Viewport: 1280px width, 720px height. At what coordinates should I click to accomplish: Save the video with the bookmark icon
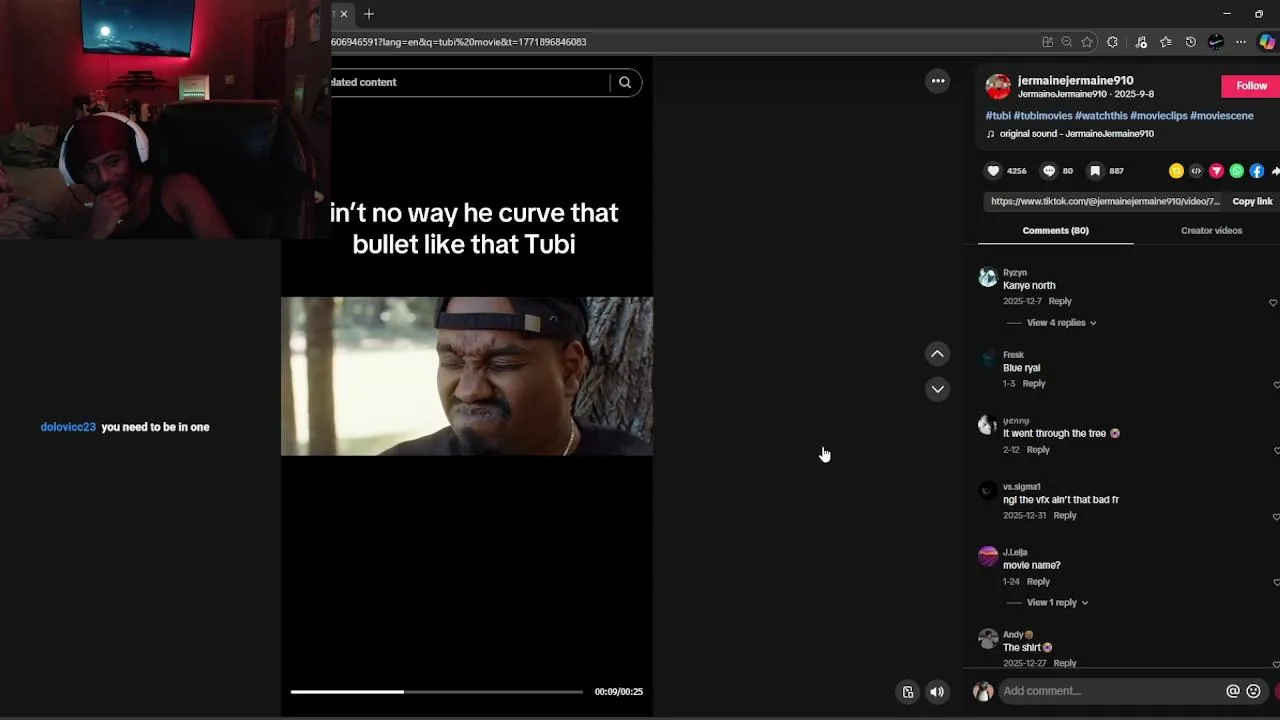click(1095, 171)
